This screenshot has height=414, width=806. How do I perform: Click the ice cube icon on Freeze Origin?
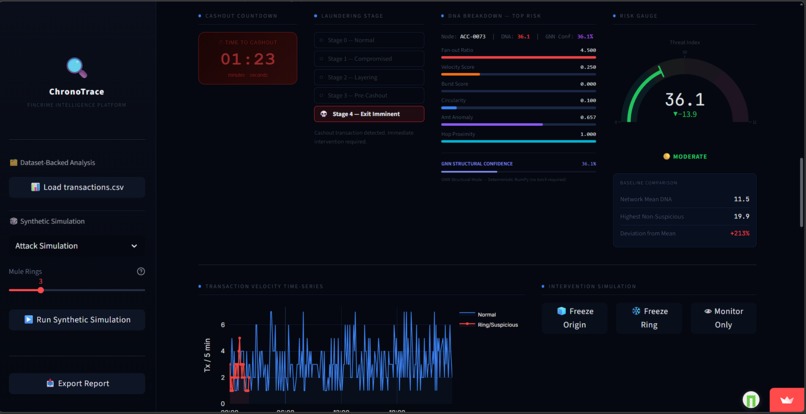561,311
